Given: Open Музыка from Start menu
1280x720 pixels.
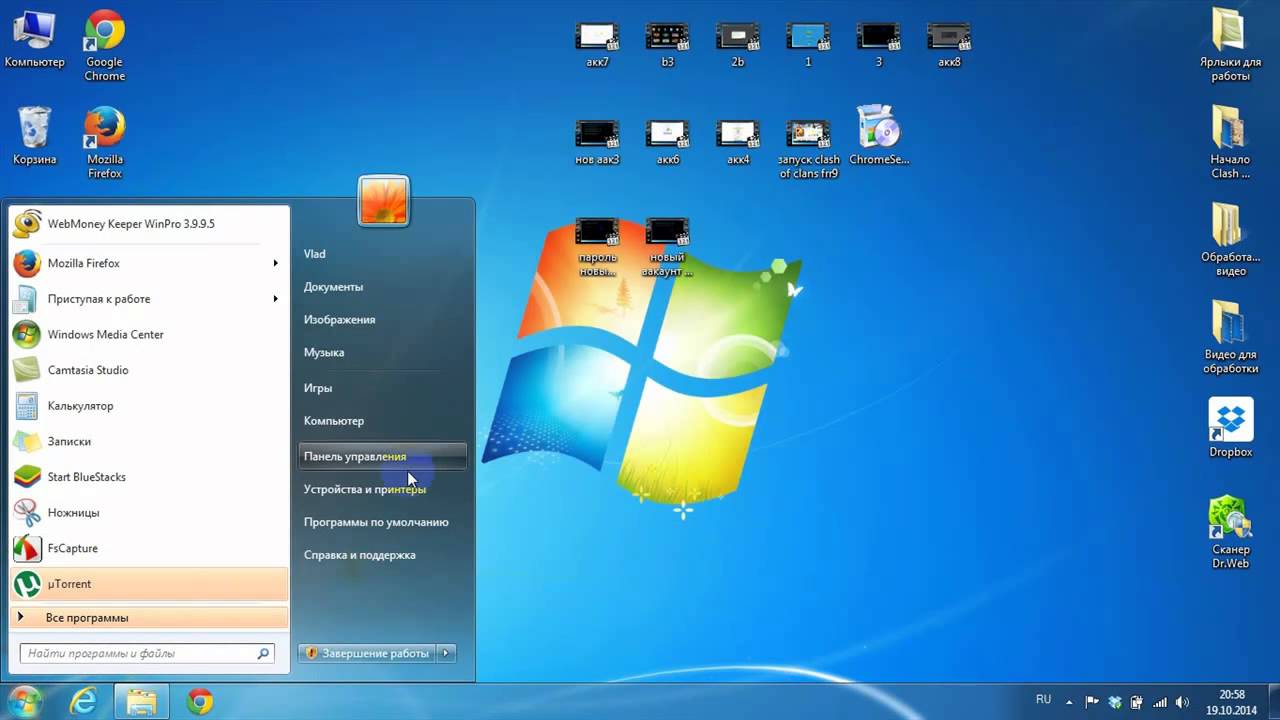Looking at the screenshot, I should click(x=383, y=353).
